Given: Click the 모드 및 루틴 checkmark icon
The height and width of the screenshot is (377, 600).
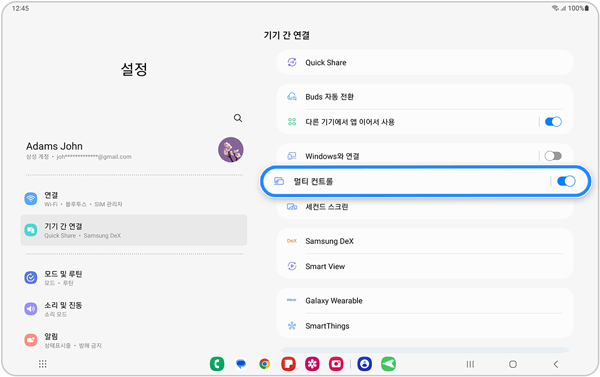Looking at the screenshot, I should click(31, 277).
